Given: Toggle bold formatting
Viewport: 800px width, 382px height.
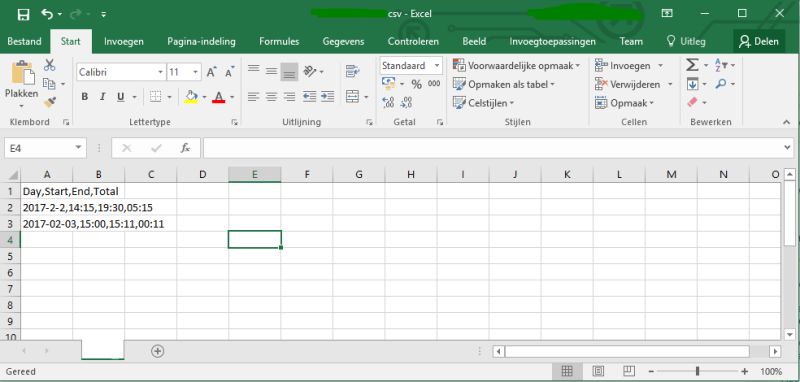Looking at the screenshot, I should point(85,97).
